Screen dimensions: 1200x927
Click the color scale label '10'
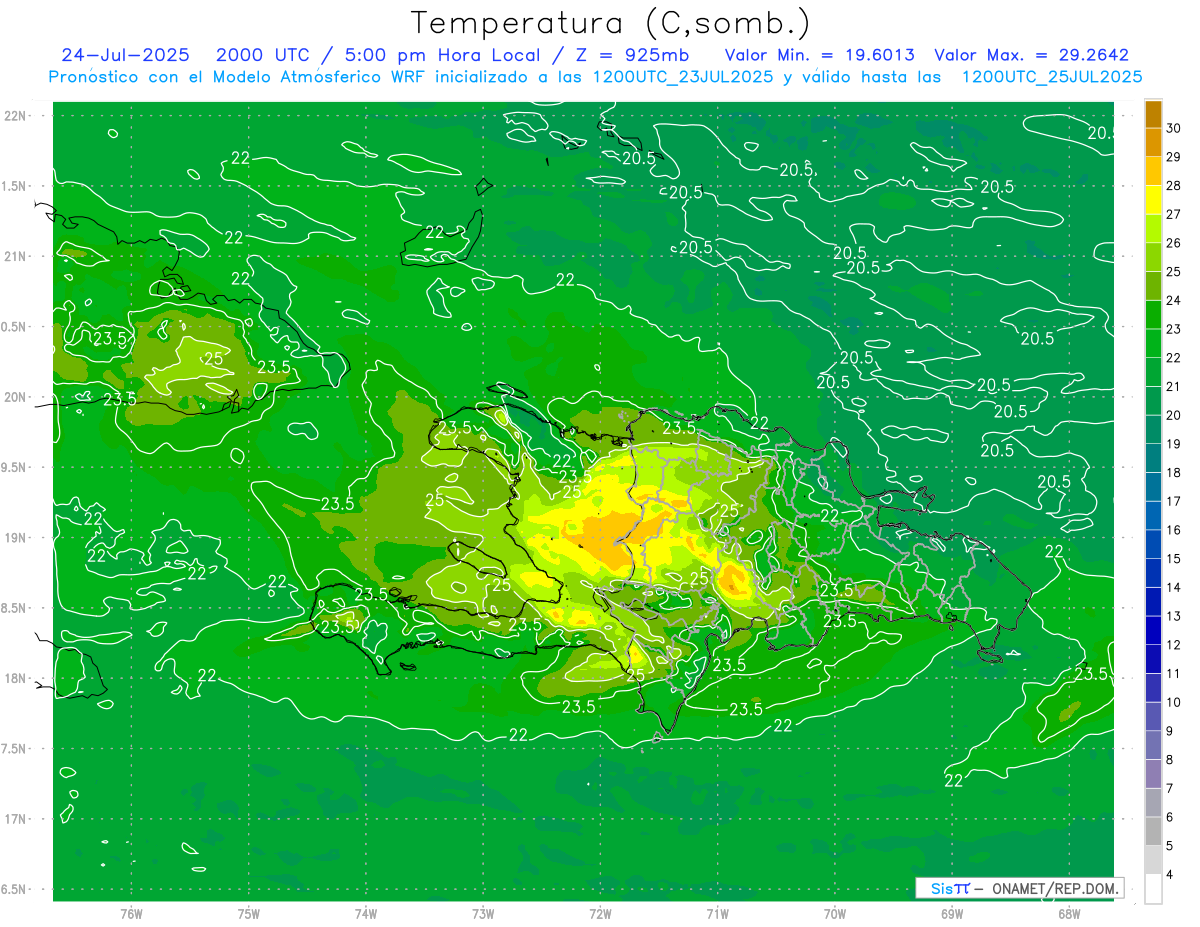[1174, 703]
